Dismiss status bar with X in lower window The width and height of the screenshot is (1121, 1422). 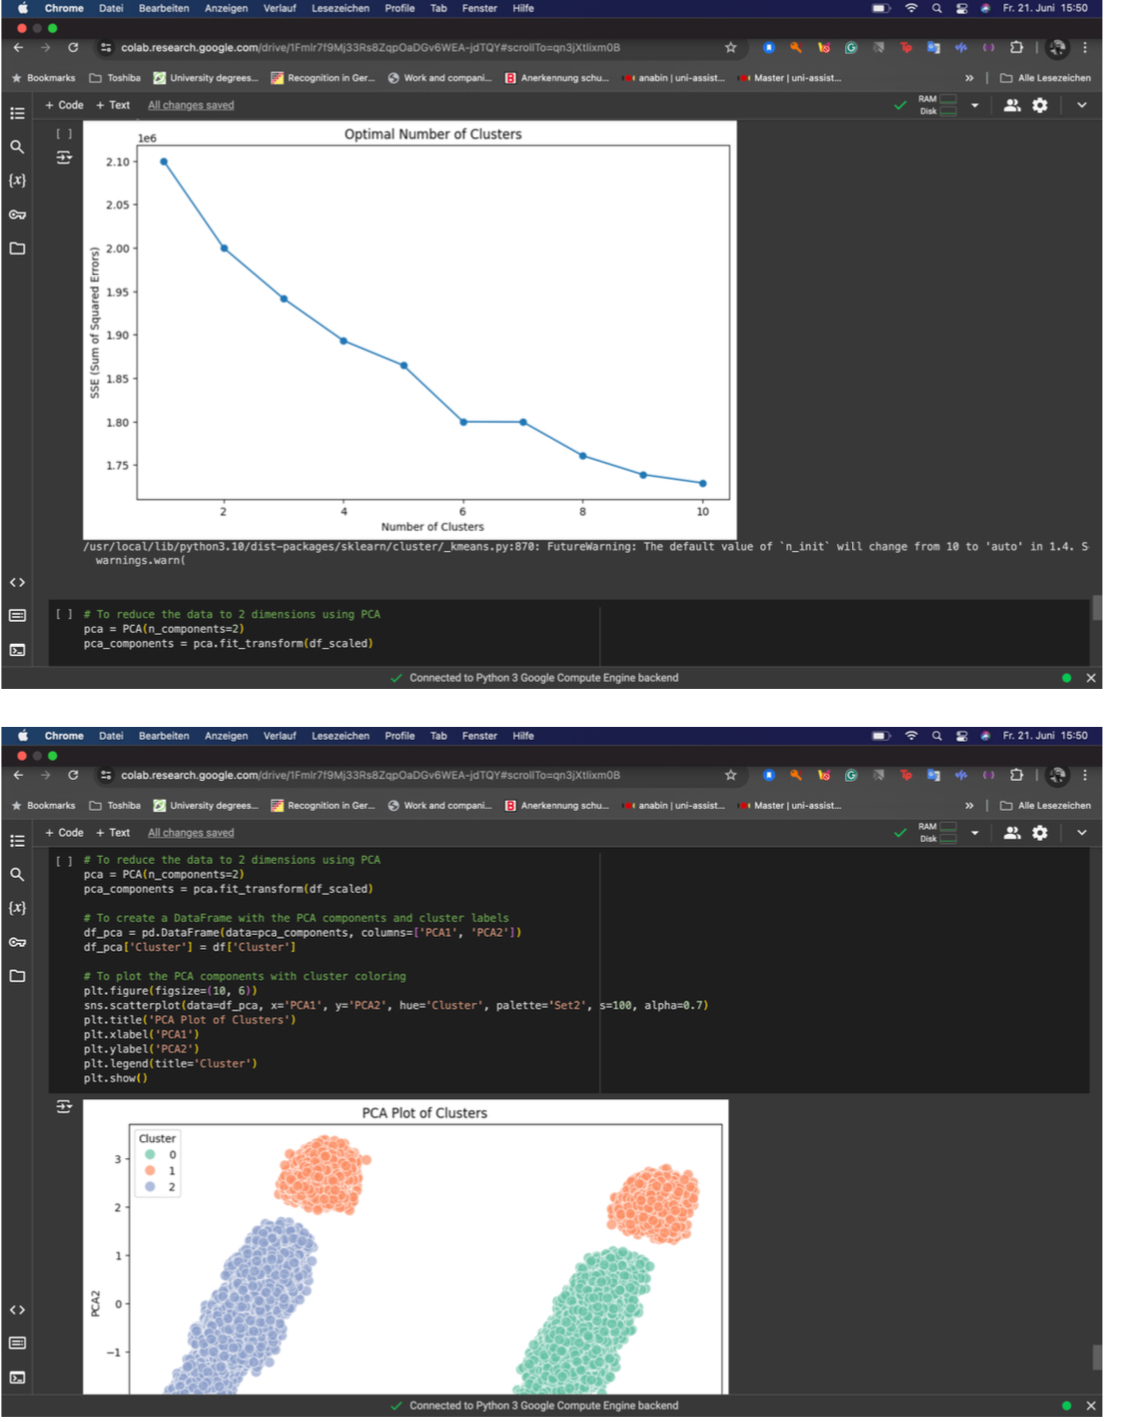(x=1091, y=1406)
